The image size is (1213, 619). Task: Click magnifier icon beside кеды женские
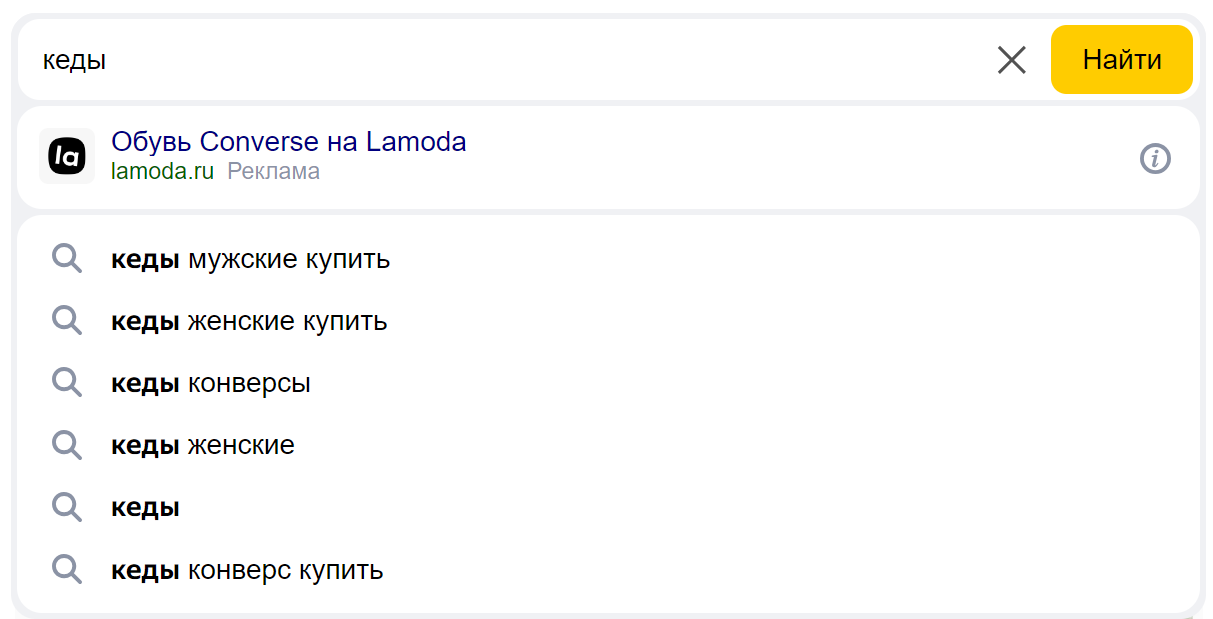click(67, 446)
